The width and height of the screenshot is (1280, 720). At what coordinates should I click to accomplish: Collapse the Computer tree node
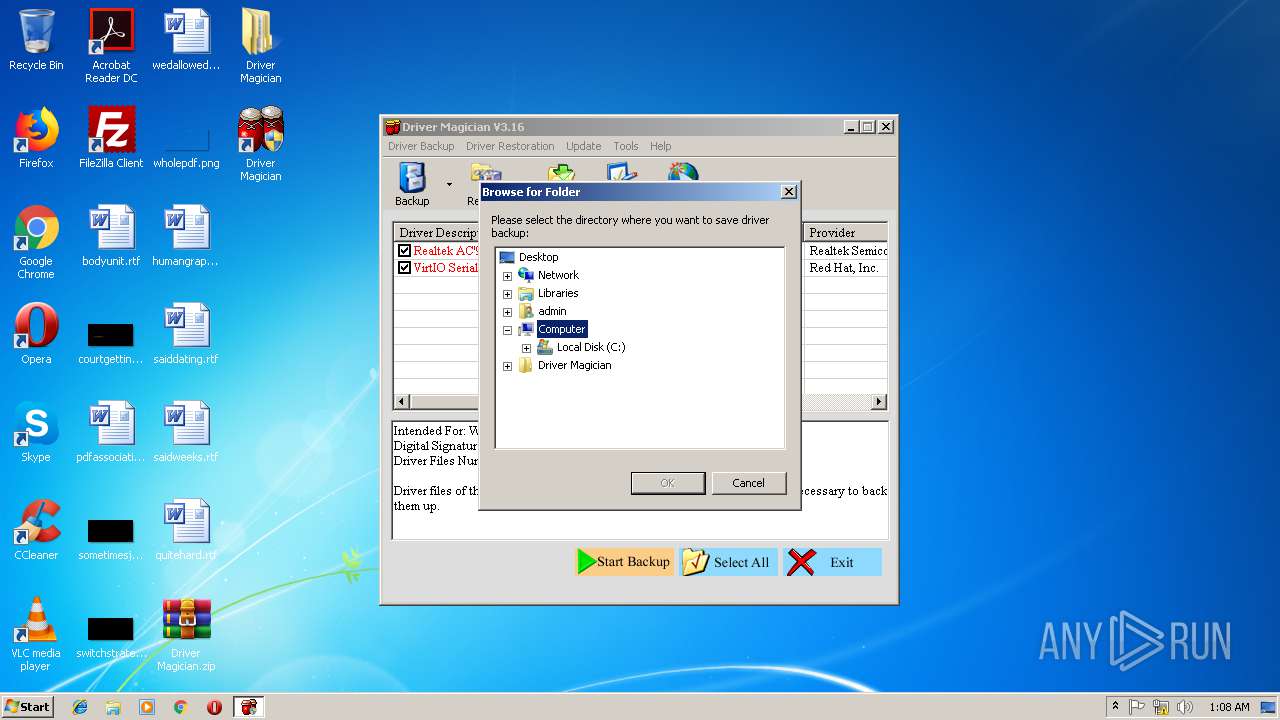[507, 330]
